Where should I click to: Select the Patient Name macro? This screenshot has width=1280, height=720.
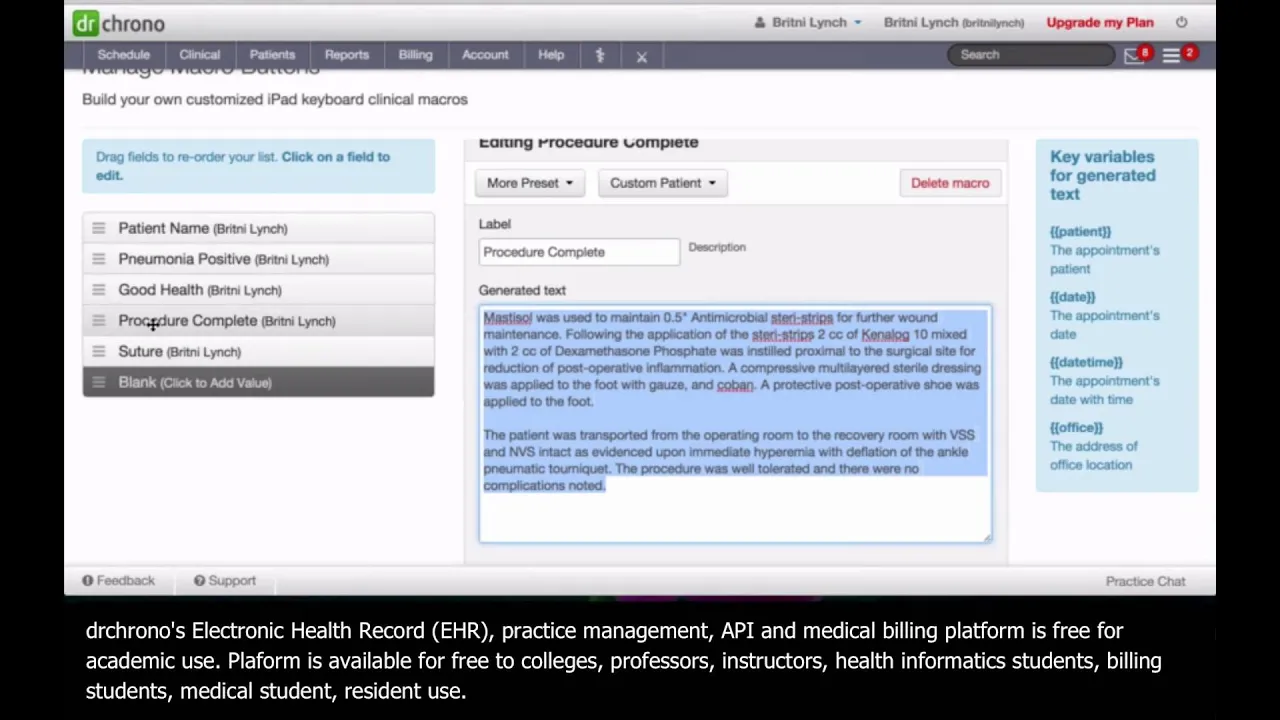(258, 228)
